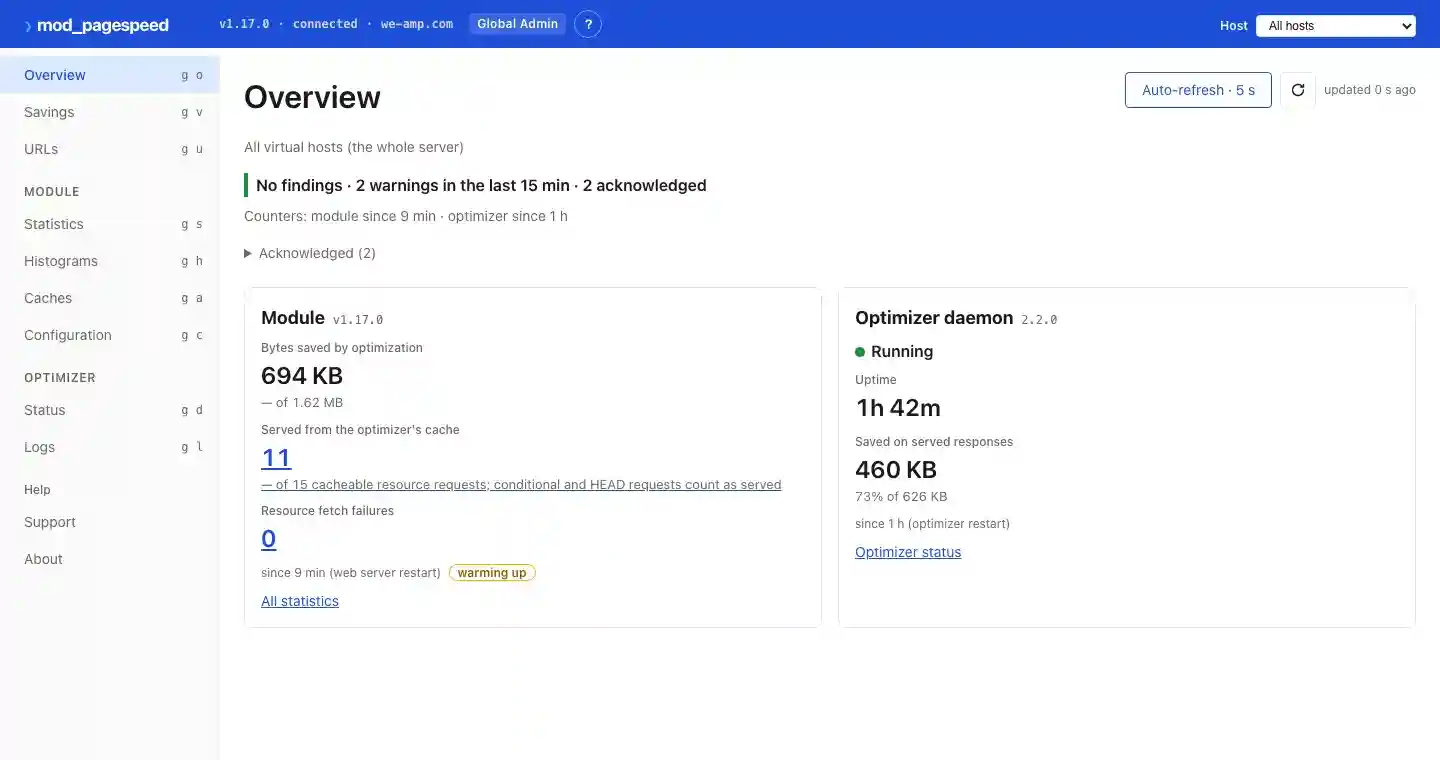Go to URLs in the sidebar
The image size is (1440, 760).
click(x=110, y=149)
